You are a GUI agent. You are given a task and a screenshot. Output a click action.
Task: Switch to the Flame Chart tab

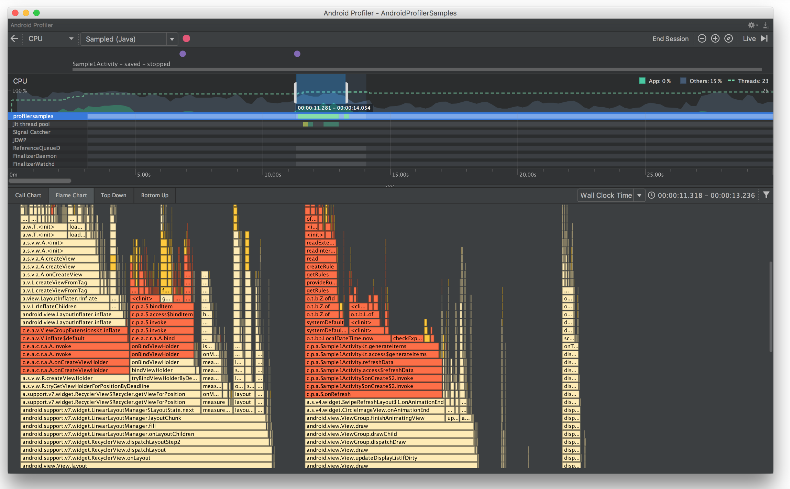(x=71, y=195)
